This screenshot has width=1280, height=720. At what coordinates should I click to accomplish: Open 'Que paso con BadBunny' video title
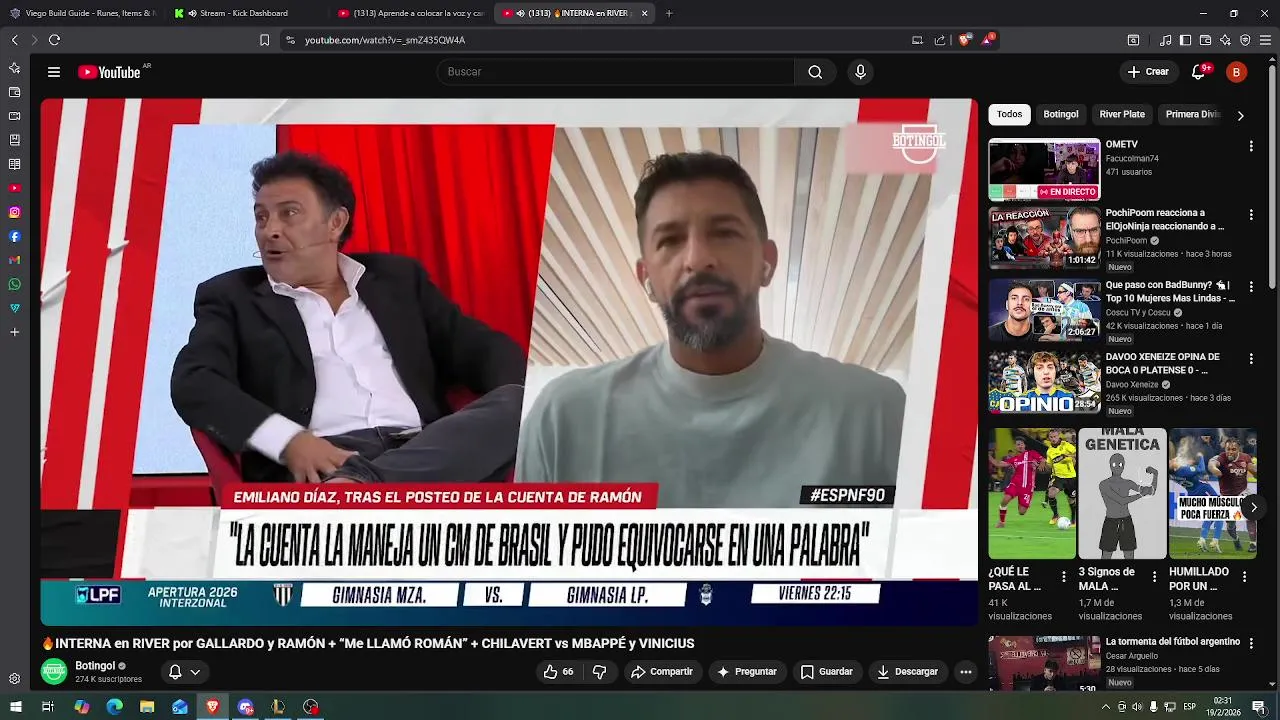click(1170, 291)
